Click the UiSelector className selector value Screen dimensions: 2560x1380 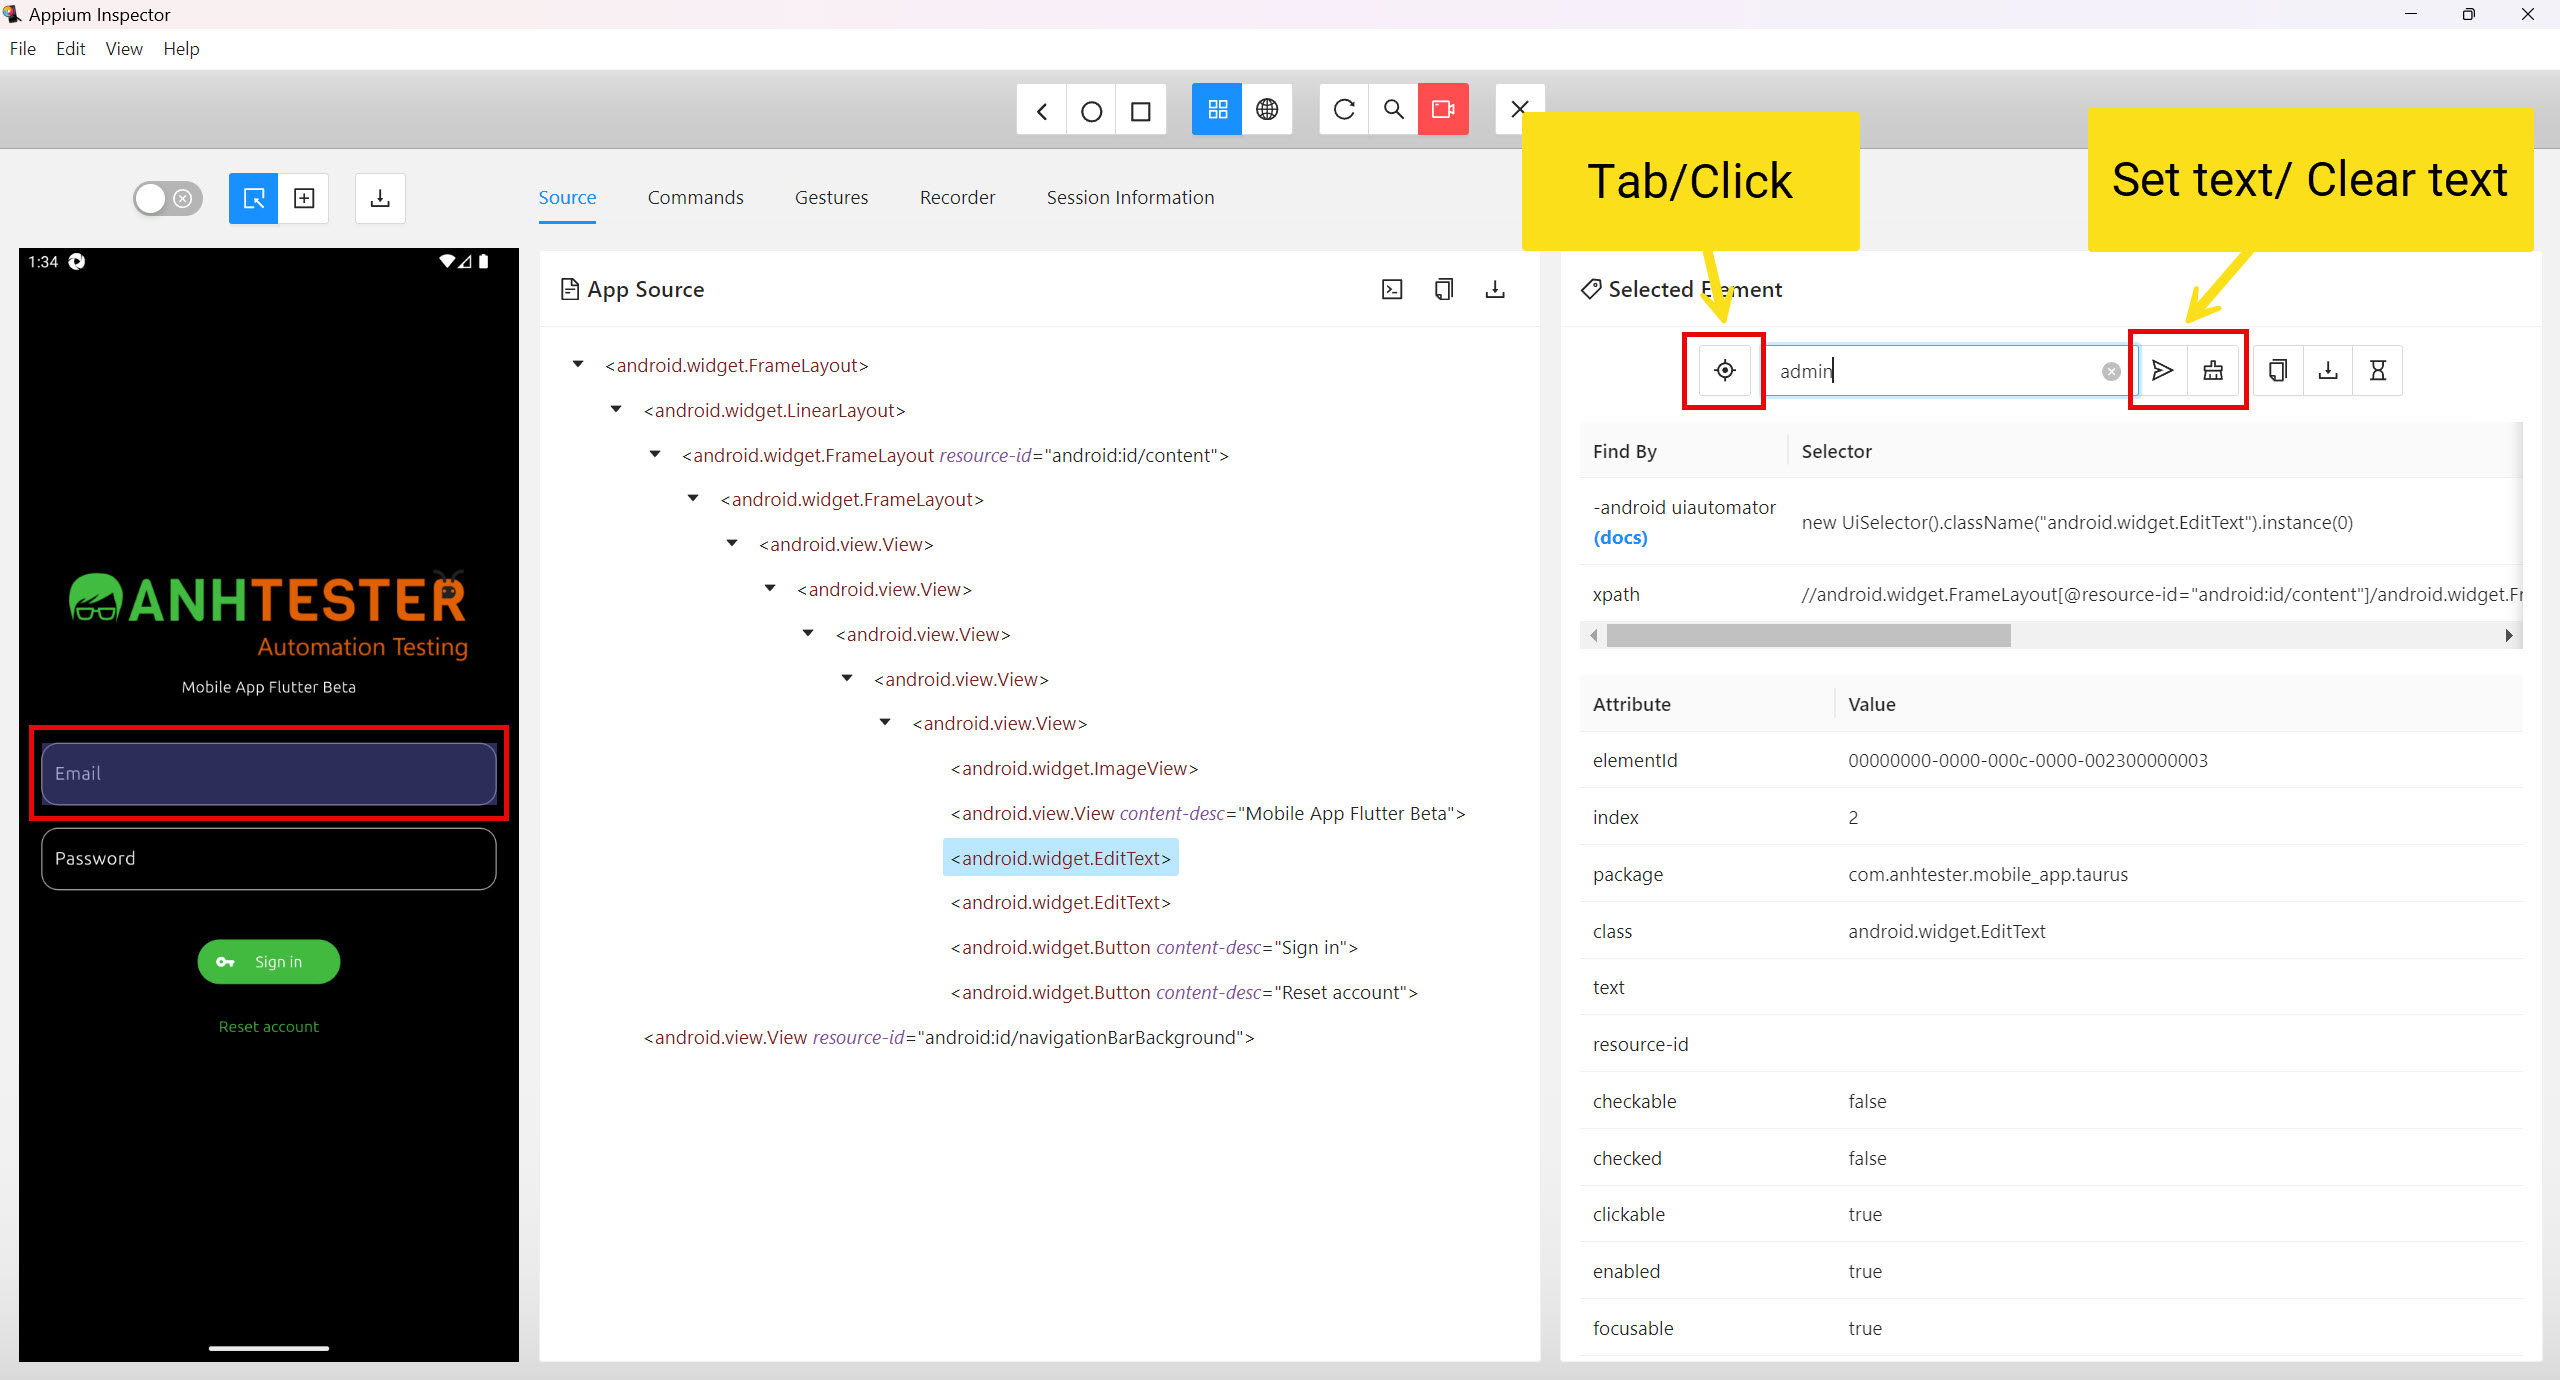[2077, 523]
